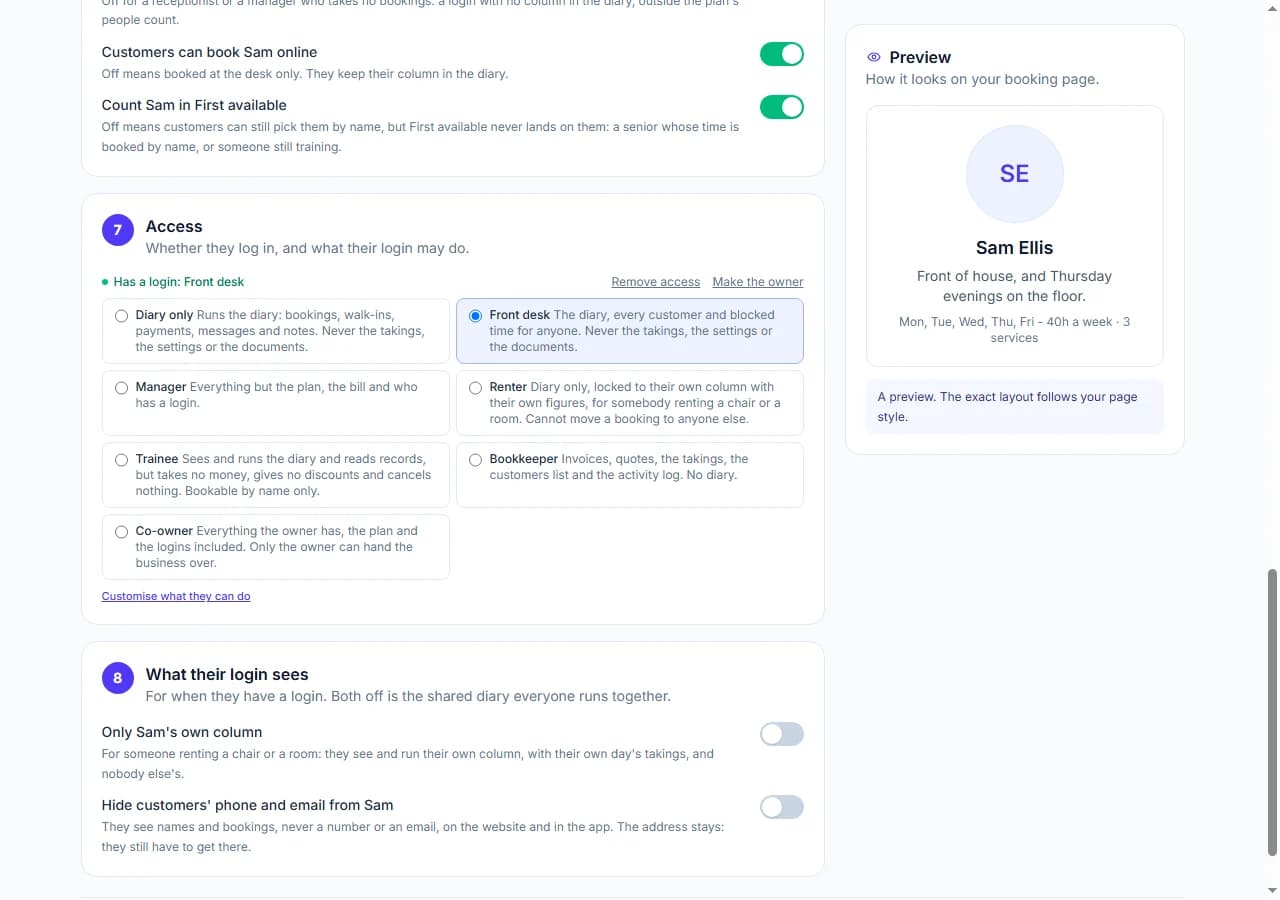Pick the Renter access role
This screenshot has width=1280, height=900.
coord(630,403)
